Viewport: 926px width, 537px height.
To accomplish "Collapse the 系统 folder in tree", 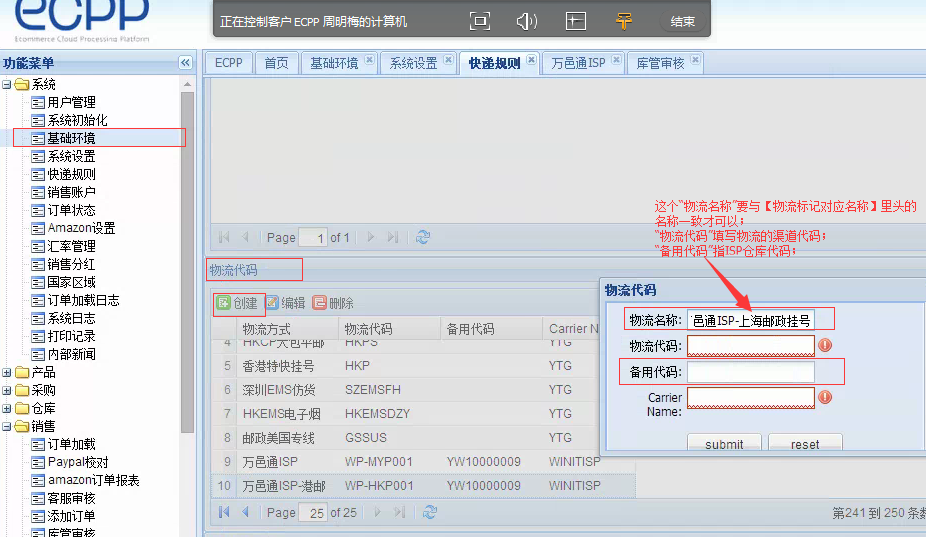I will (8, 84).
